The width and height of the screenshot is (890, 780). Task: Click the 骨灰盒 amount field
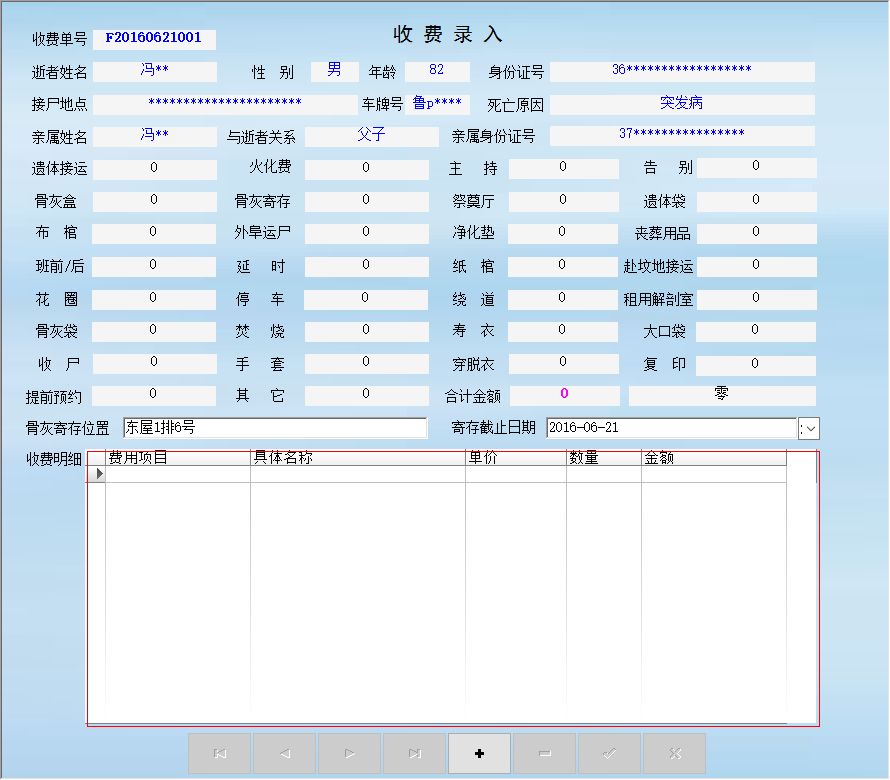click(x=154, y=201)
